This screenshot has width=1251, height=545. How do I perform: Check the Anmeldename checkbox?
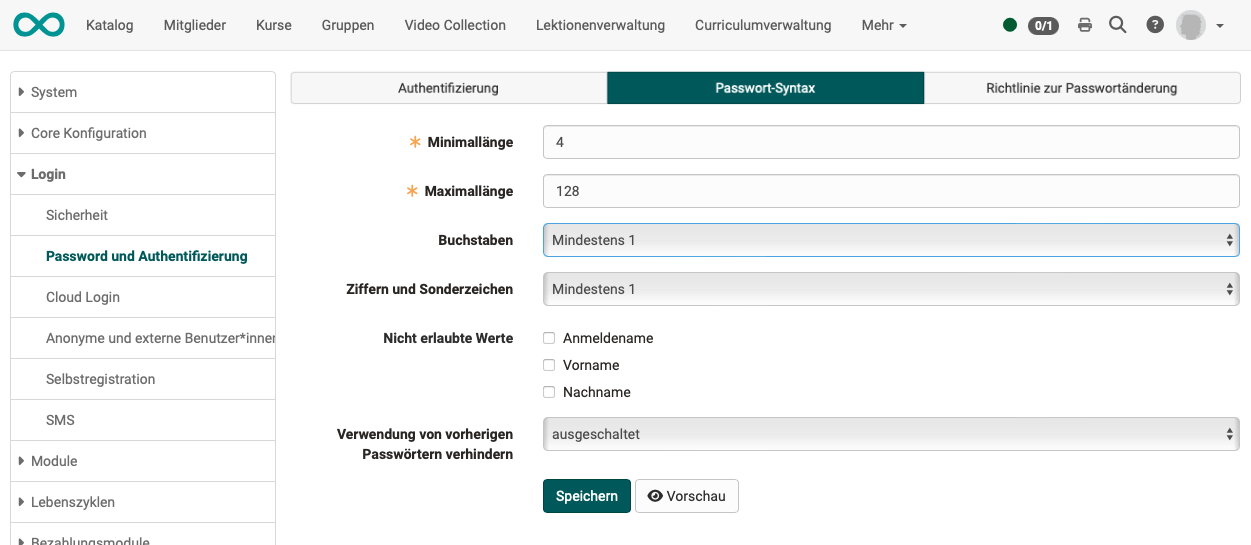tap(549, 338)
